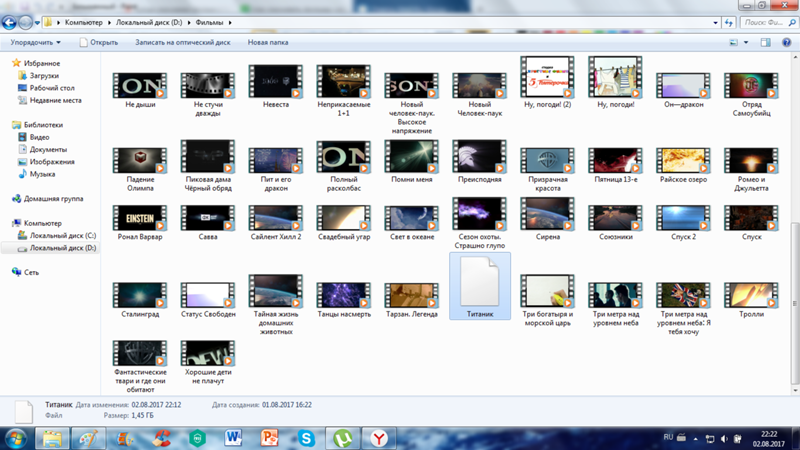800x450 pixels.
Task: Expand the chevron after Фильмы in address bar
Action: click(x=230, y=22)
